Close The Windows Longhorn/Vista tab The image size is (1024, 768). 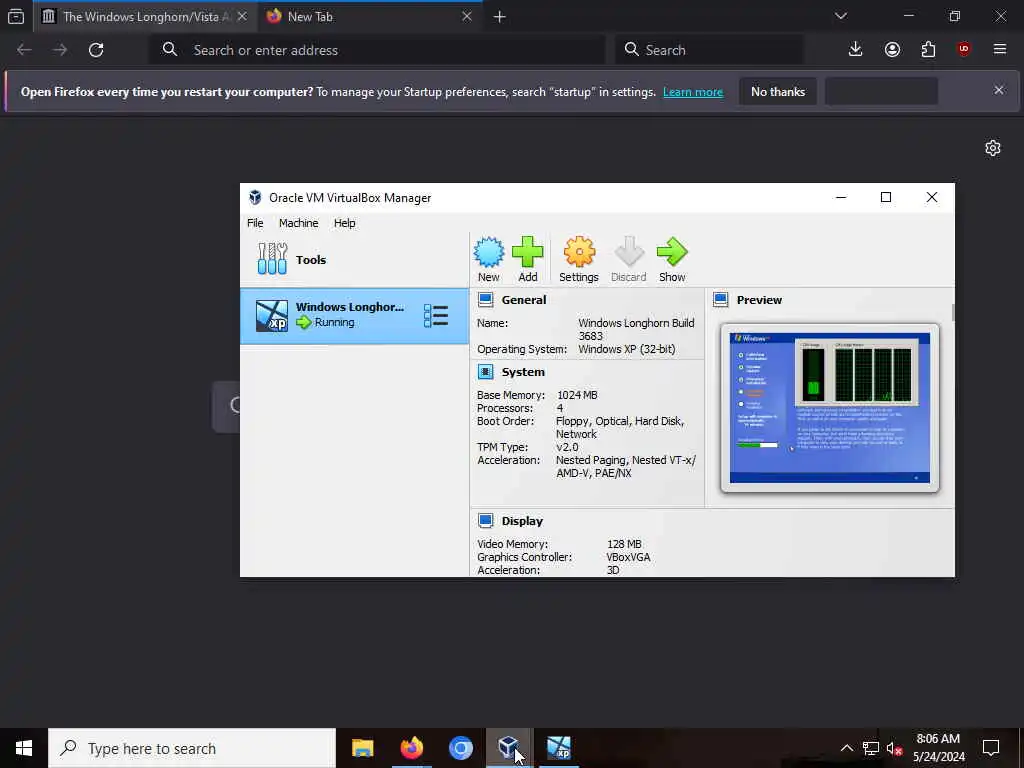tap(242, 16)
